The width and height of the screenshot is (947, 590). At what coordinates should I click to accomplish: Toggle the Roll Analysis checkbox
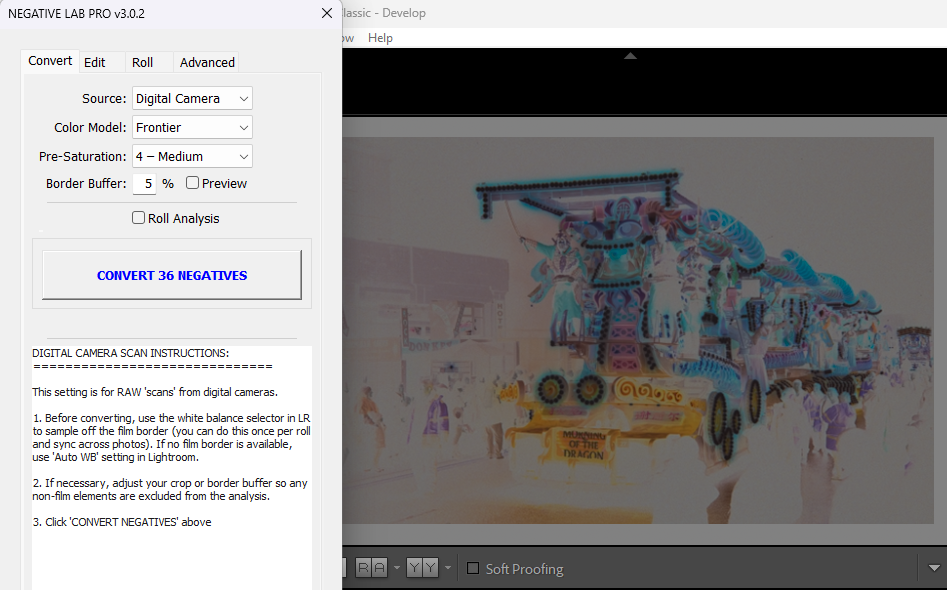coord(139,218)
